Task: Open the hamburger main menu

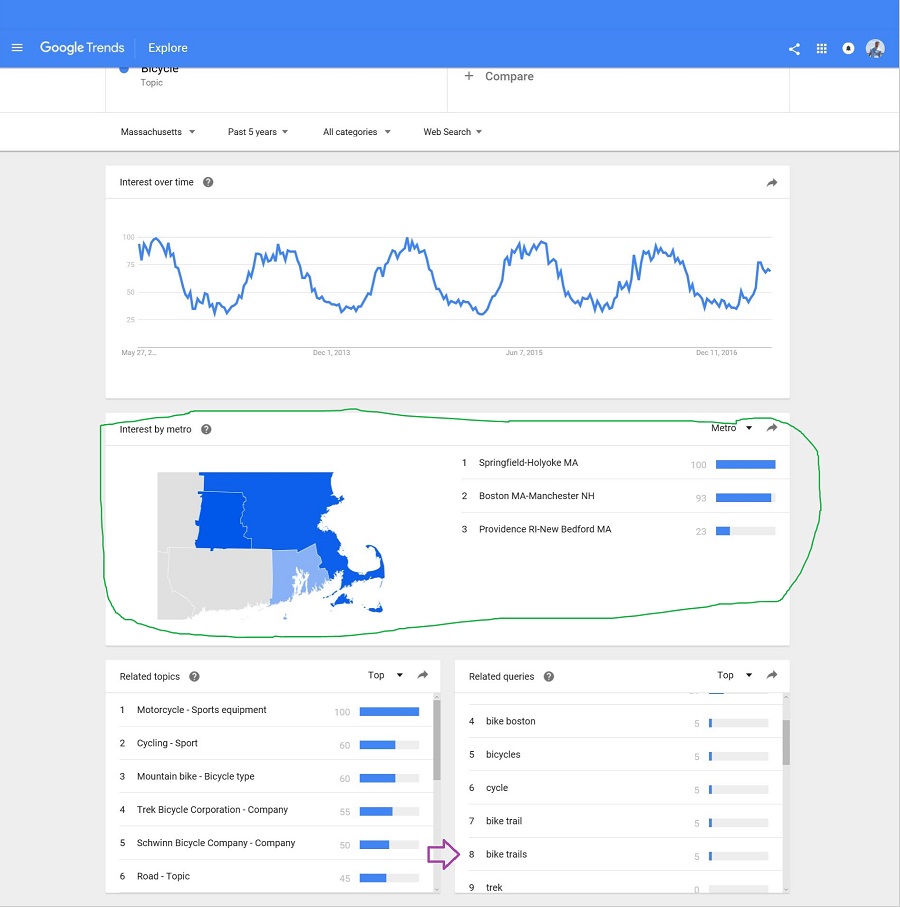Action: click(x=17, y=47)
